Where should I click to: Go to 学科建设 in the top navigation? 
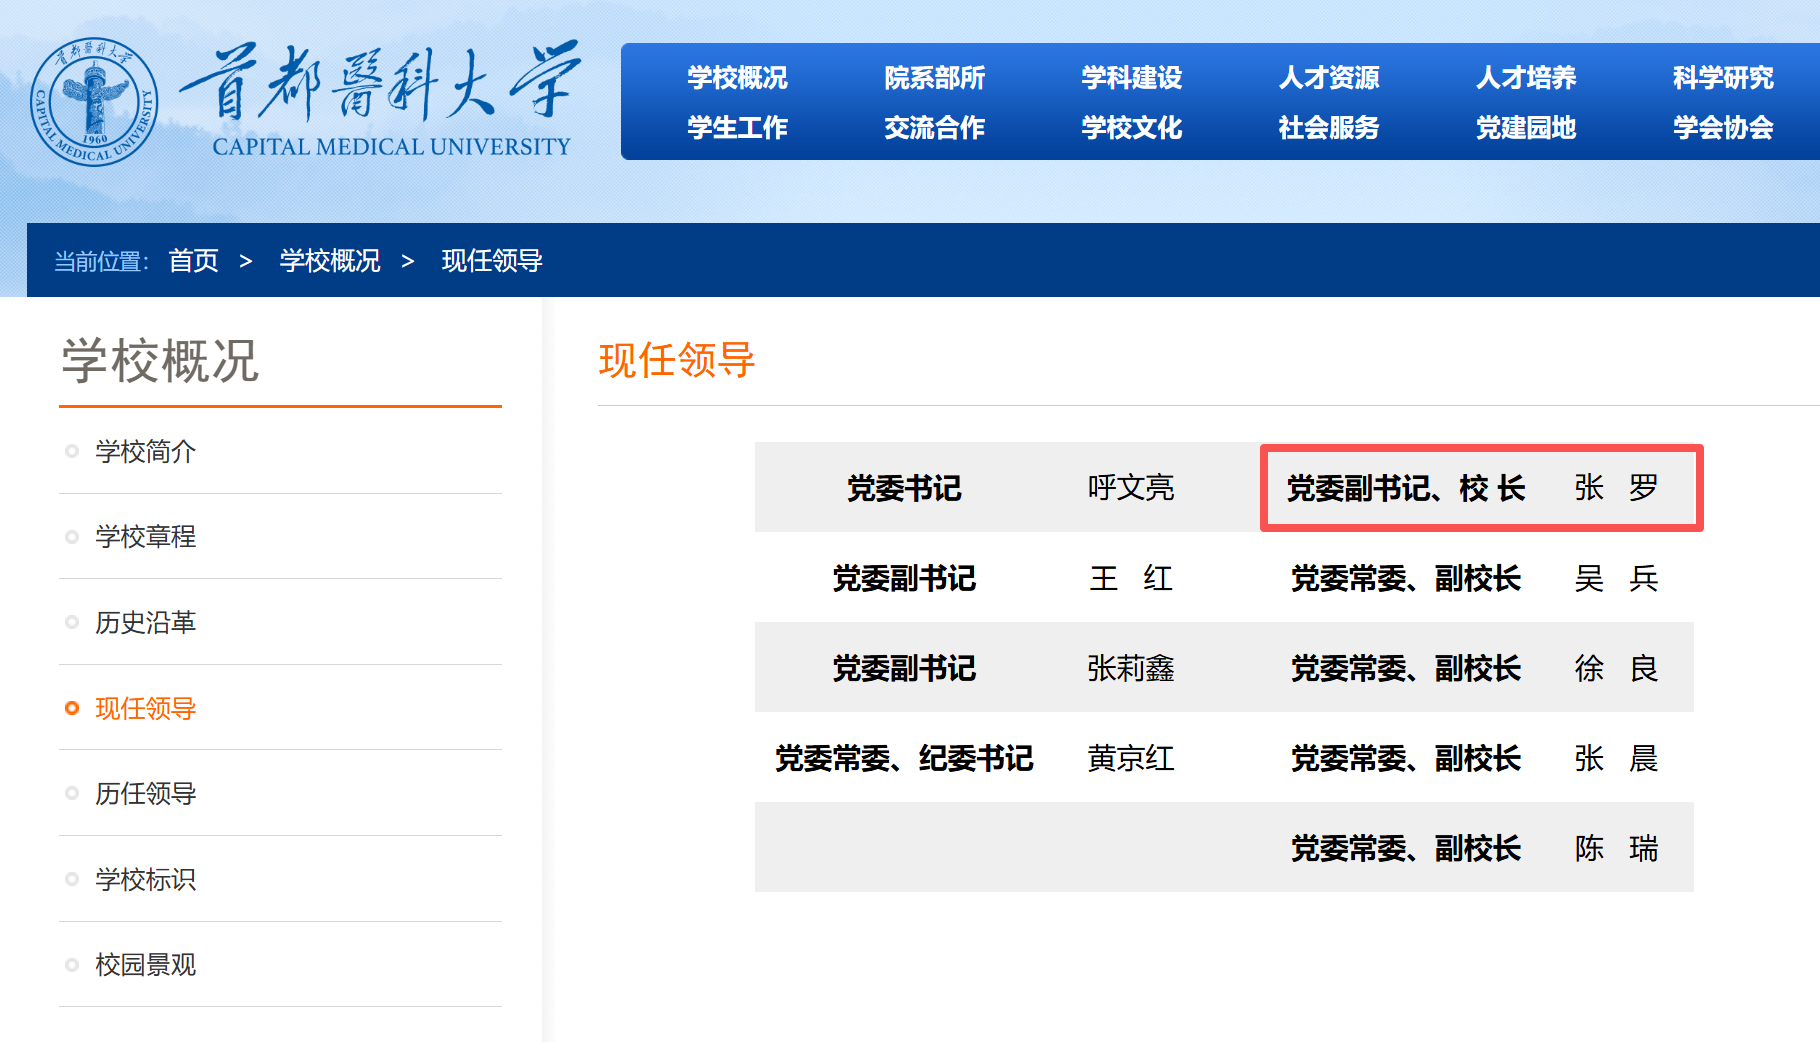[1131, 77]
